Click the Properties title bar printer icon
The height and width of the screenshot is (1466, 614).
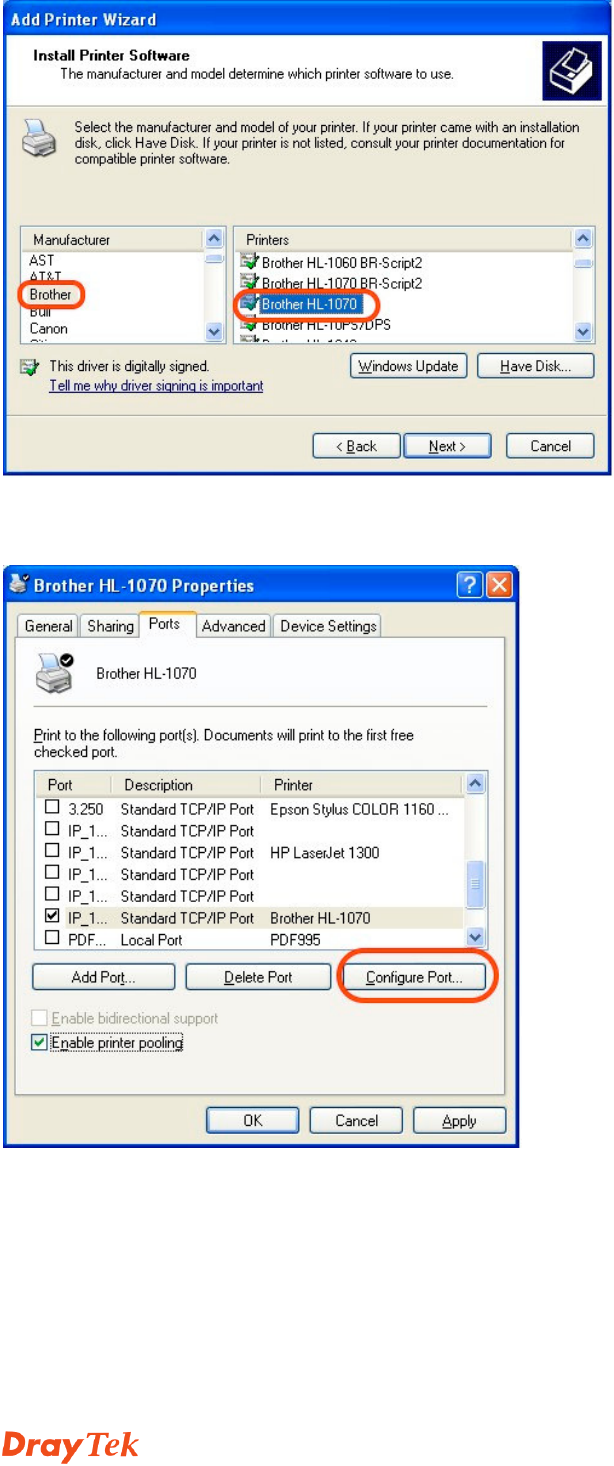pyautogui.click(x=19, y=584)
